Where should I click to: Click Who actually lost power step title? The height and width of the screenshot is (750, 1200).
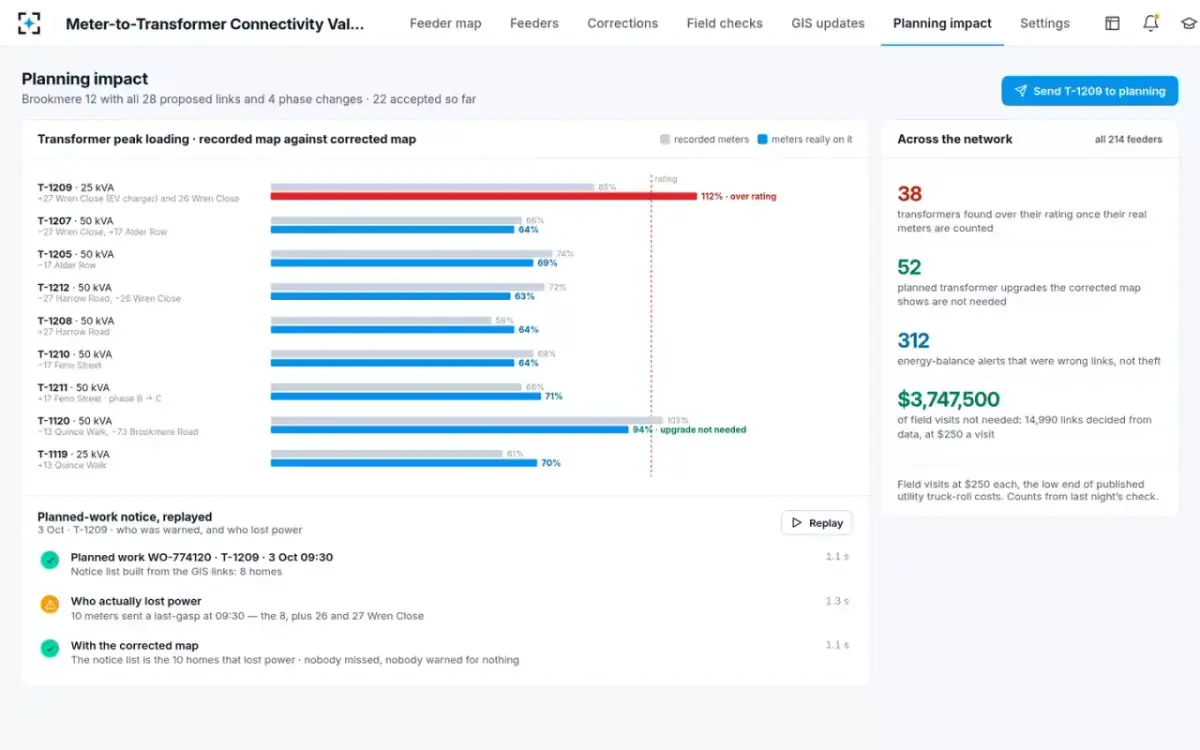pyautogui.click(x=136, y=601)
